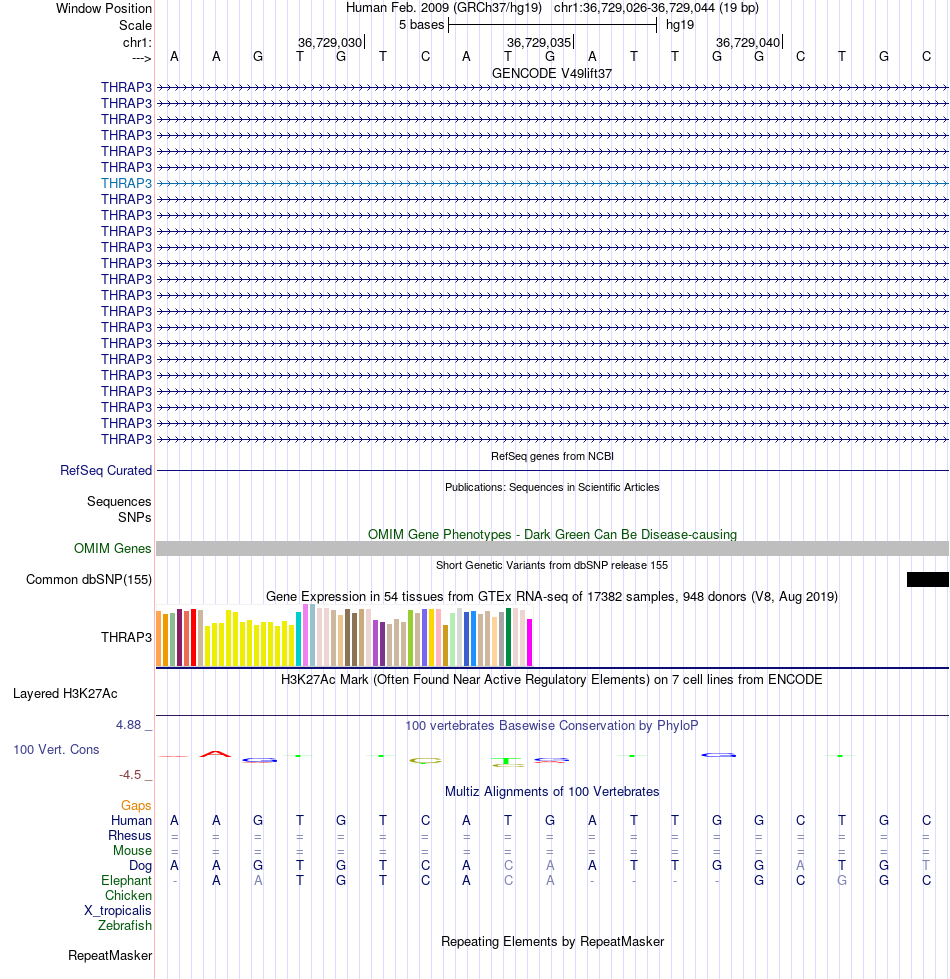
Task: Click the 'Human' alignment row label
Action: pos(132,820)
